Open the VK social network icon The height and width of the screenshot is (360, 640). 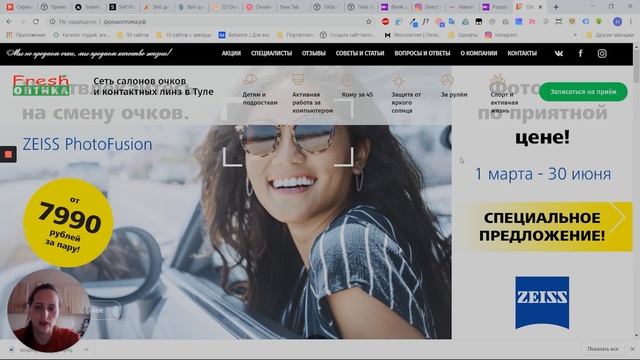(x=558, y=53)
